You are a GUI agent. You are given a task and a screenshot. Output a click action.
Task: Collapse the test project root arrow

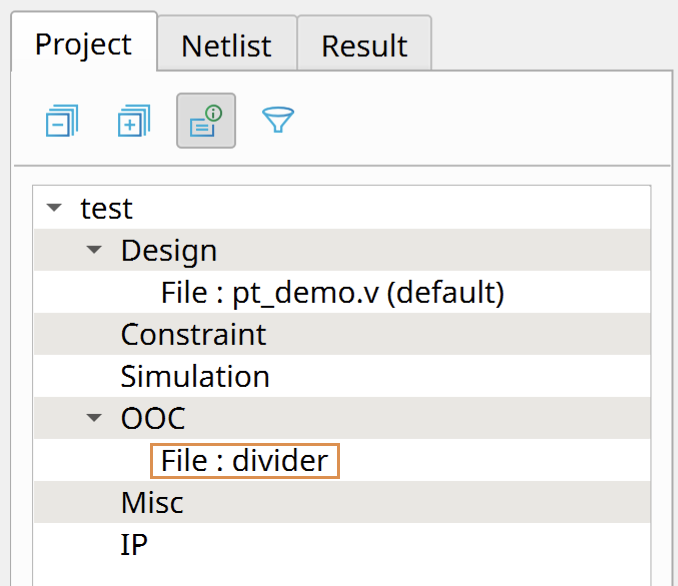coord(55,209)
